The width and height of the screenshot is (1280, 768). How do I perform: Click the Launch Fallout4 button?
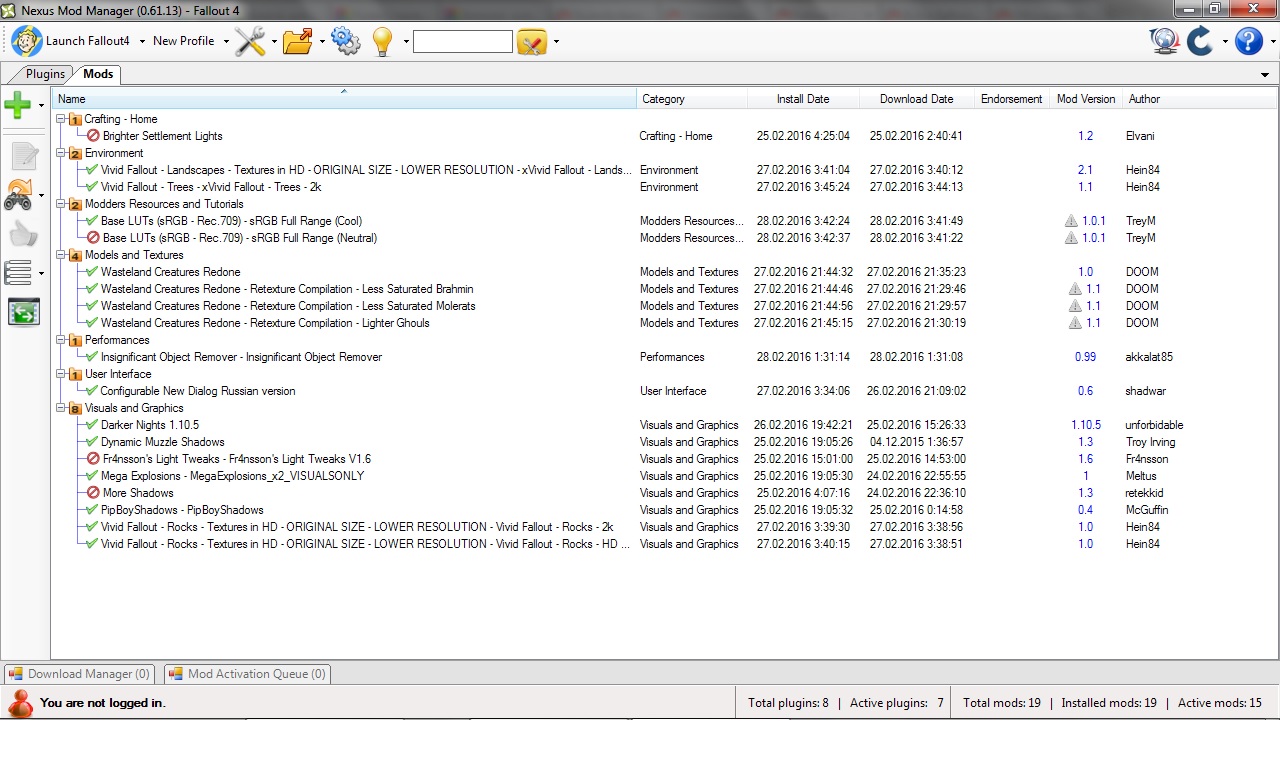coord(72,41)
